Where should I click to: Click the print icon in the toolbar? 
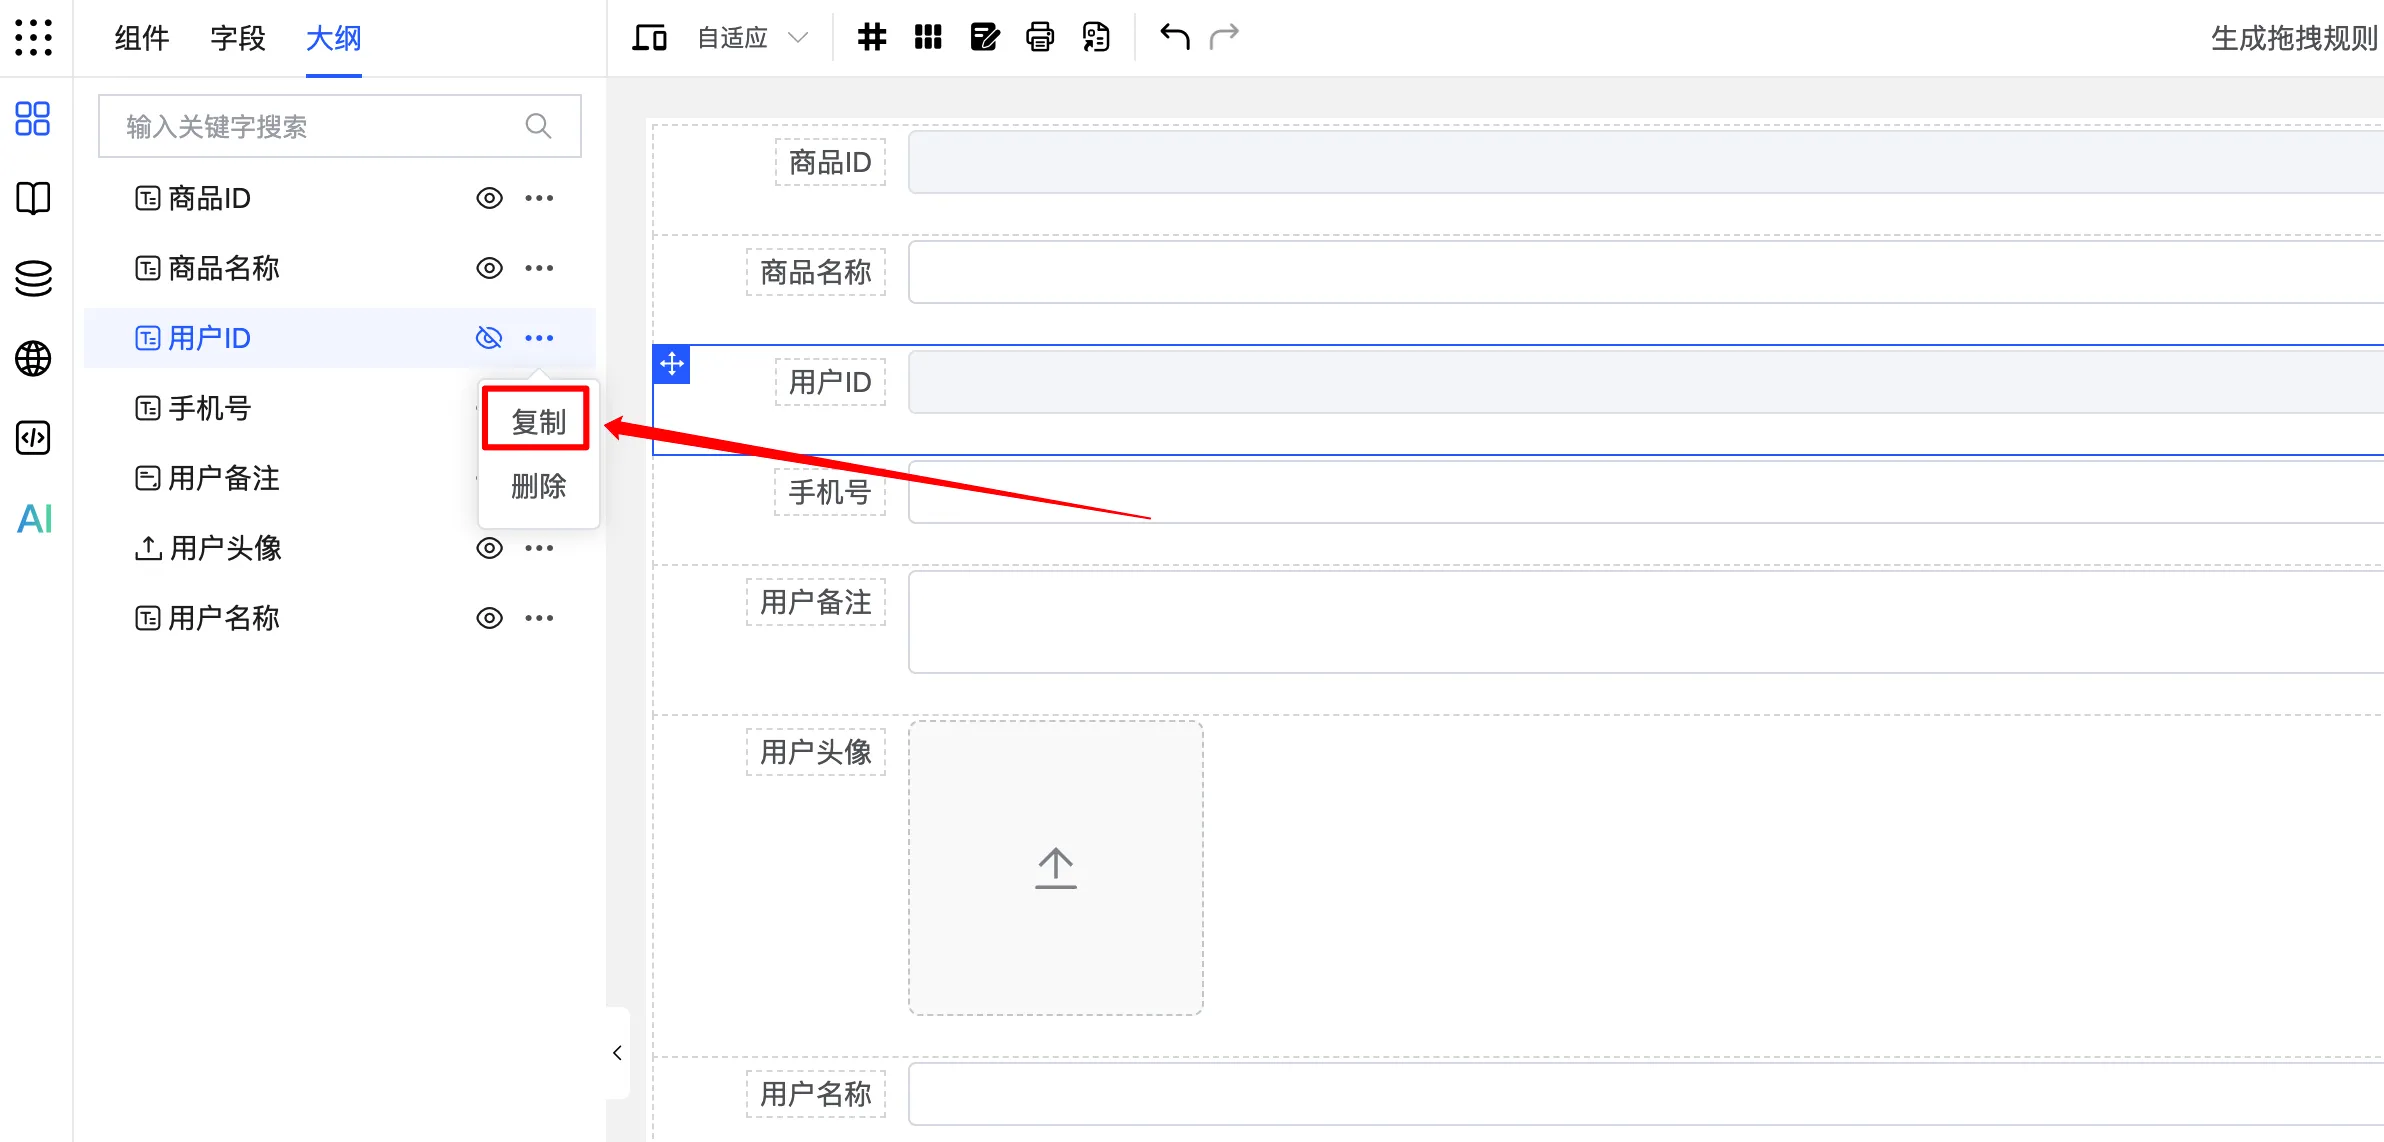coord(1040,36)
